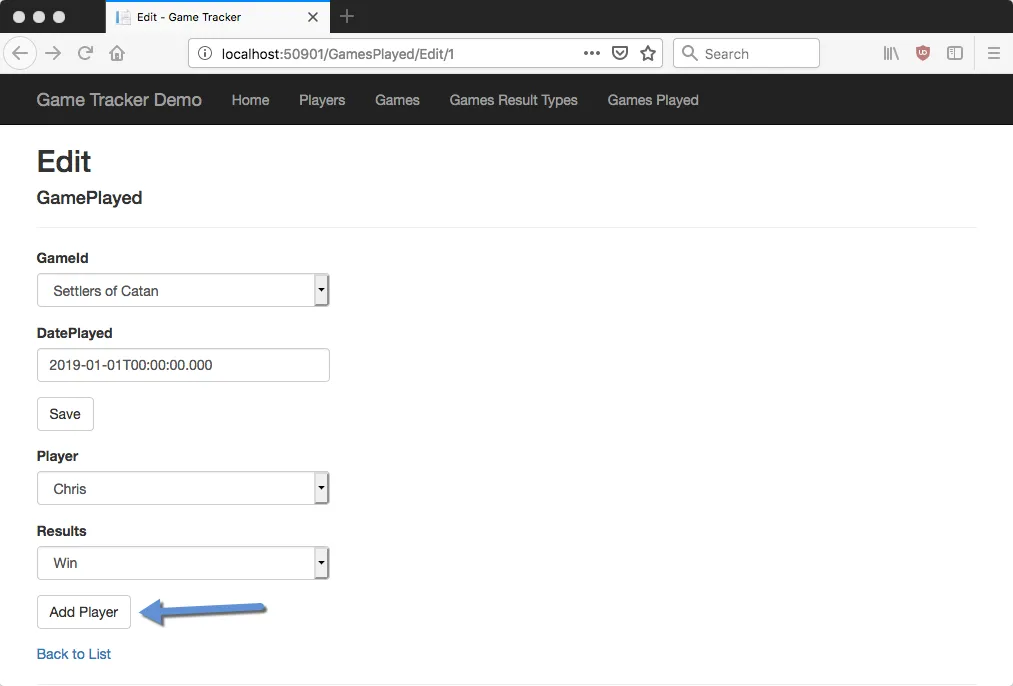Click the address bar URL
The height and width of the screenshot is (686, 1013).
[x=338, y=54]
